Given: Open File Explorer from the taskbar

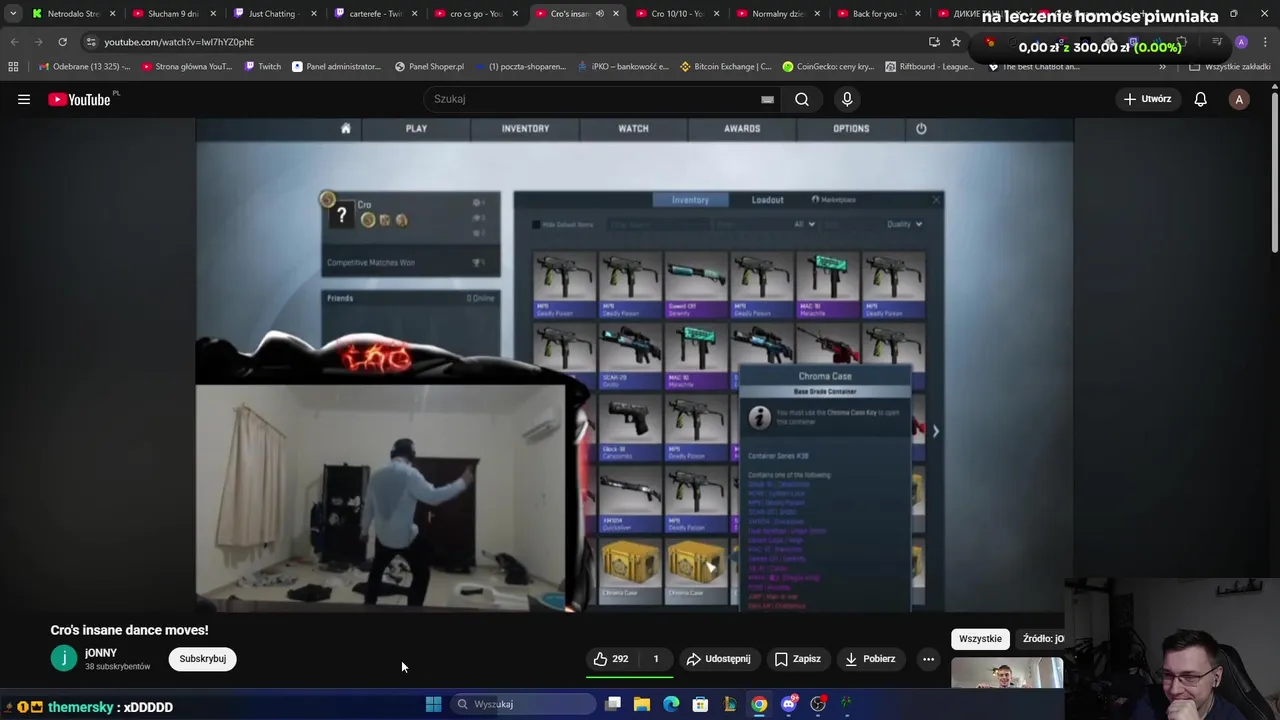Looking at the screenshot, I should point(642,704).
